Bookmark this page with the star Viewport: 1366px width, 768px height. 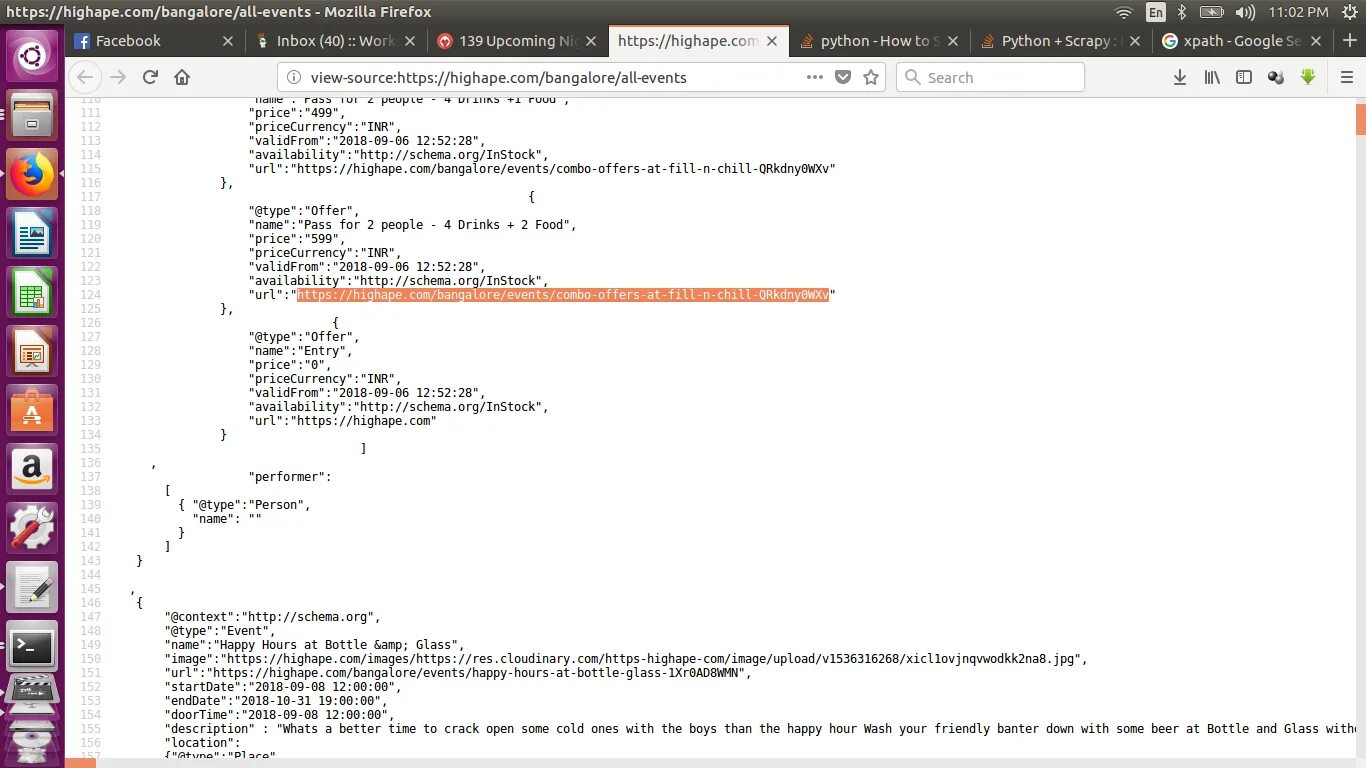[871, 77]
